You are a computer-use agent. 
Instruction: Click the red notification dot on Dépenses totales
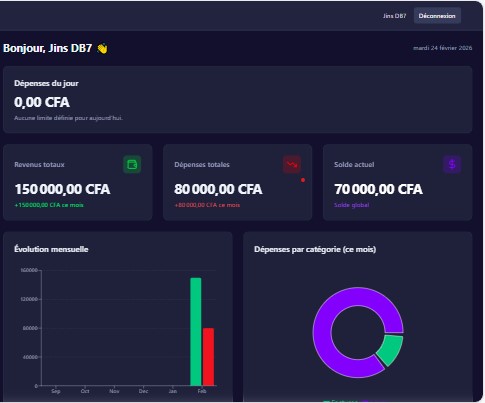[303, 180]
